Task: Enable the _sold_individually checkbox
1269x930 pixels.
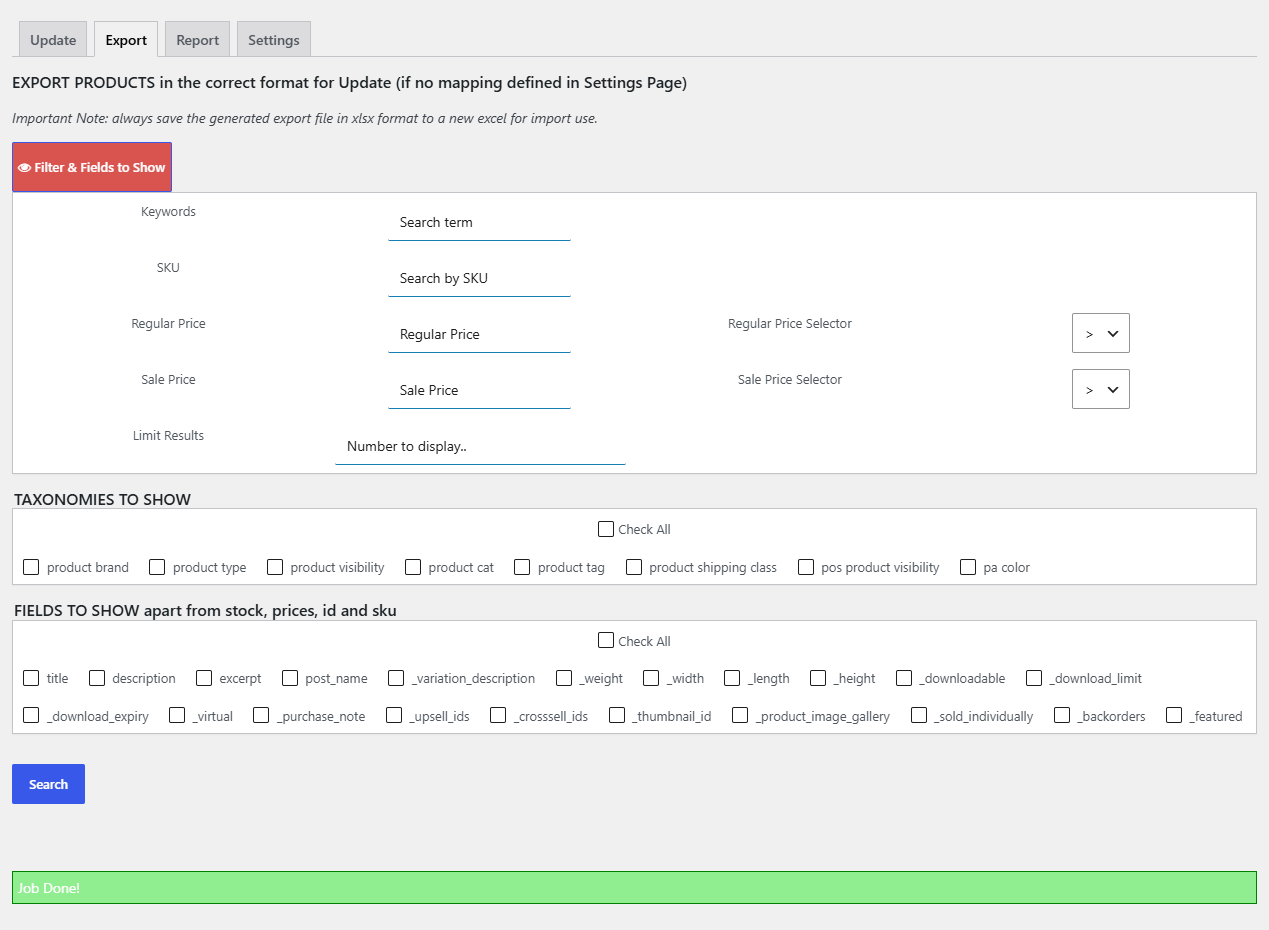Action: point(919,715)
